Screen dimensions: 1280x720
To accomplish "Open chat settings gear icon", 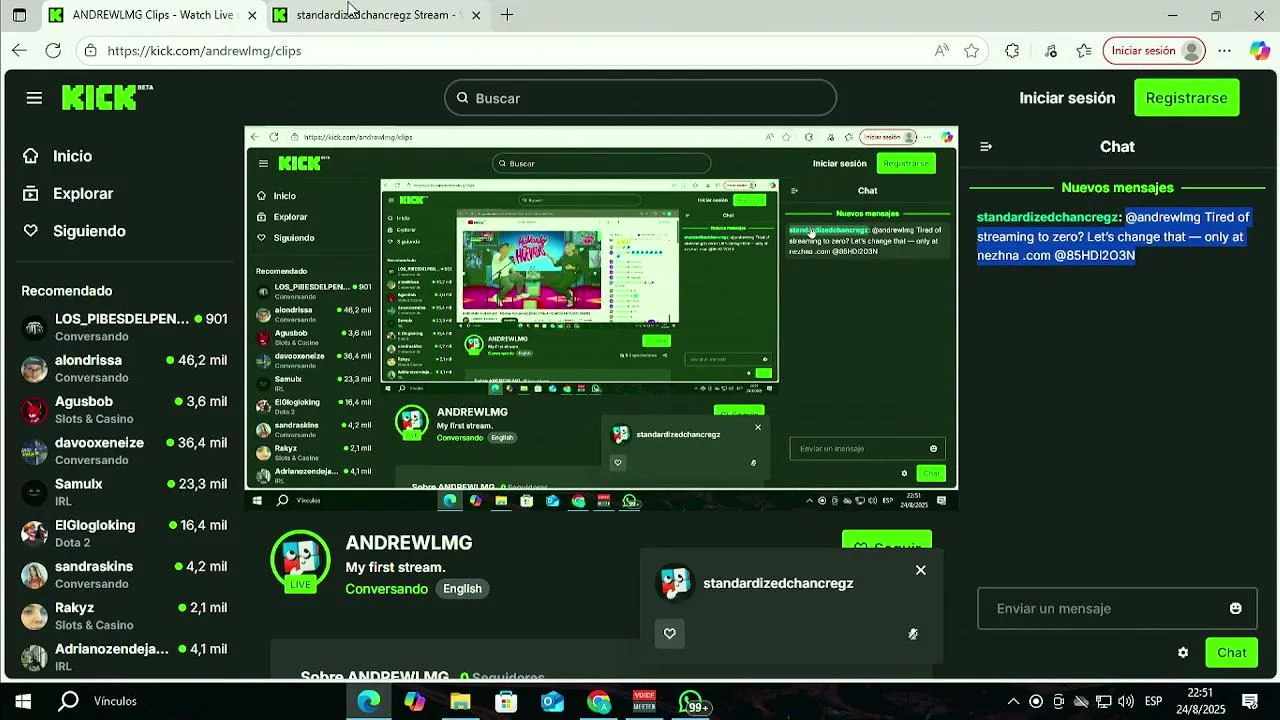I will coord(1183,652).
